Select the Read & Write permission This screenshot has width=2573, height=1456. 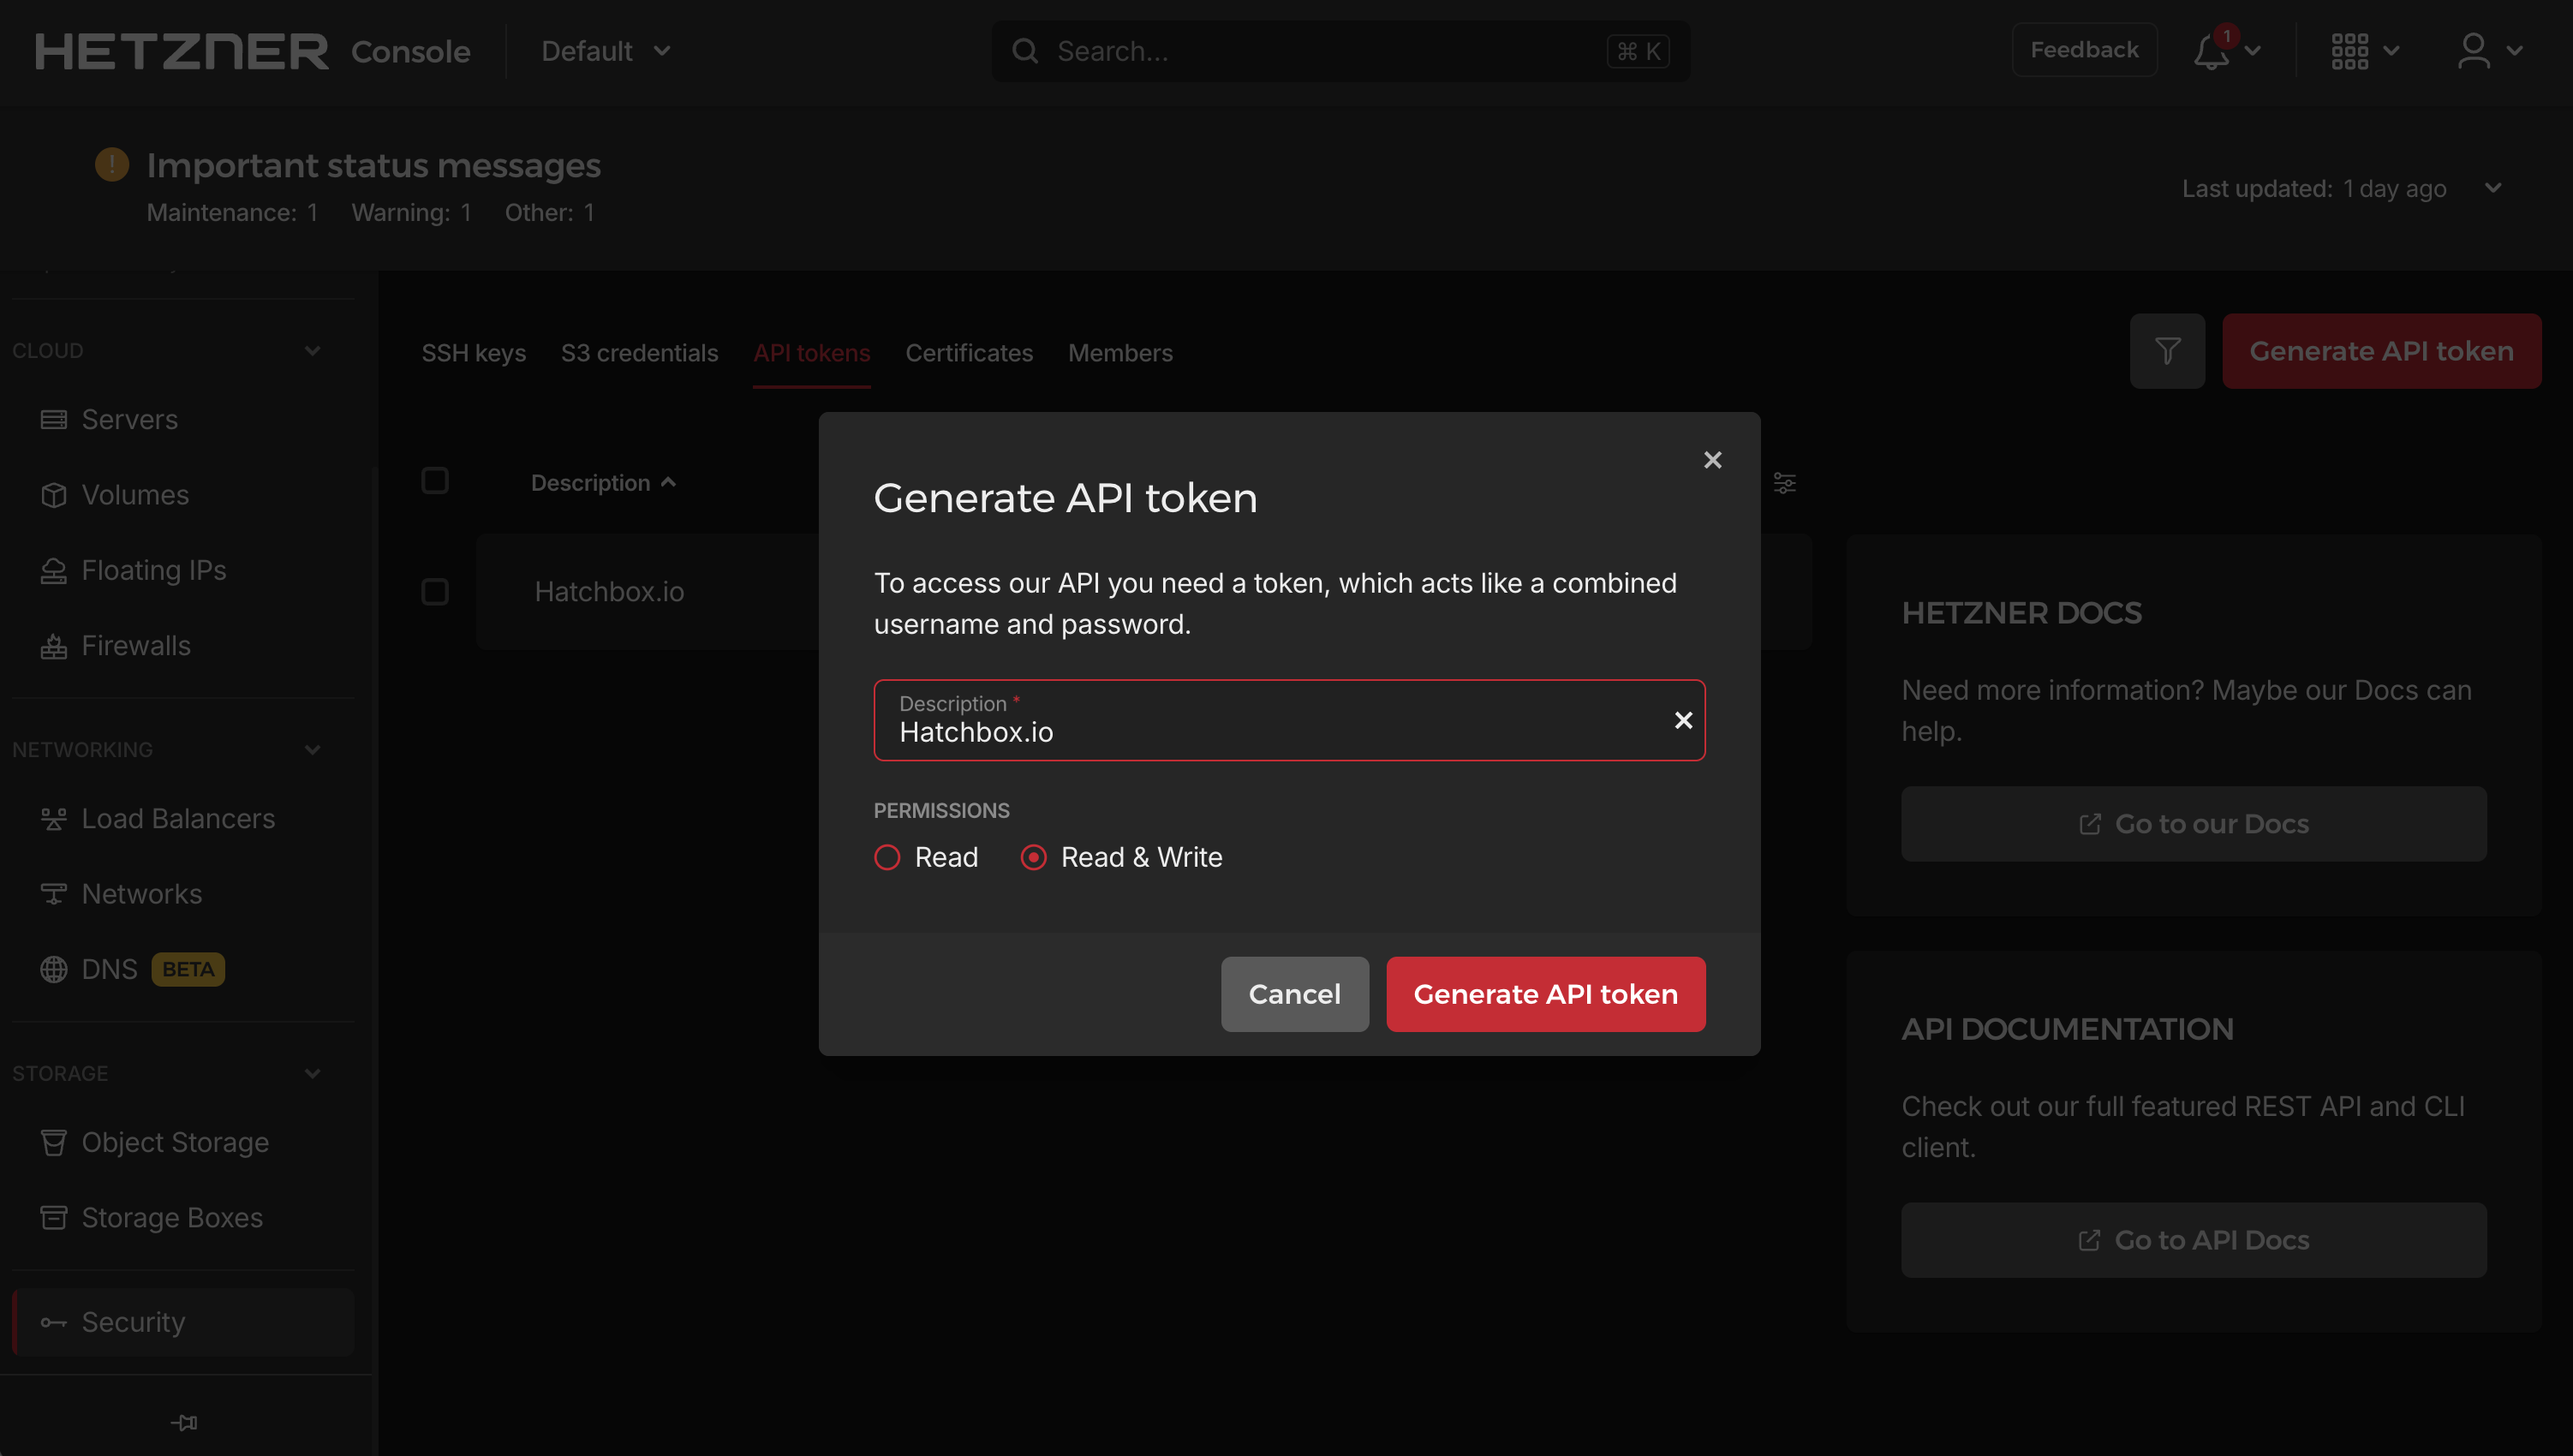click(1033, 857)
